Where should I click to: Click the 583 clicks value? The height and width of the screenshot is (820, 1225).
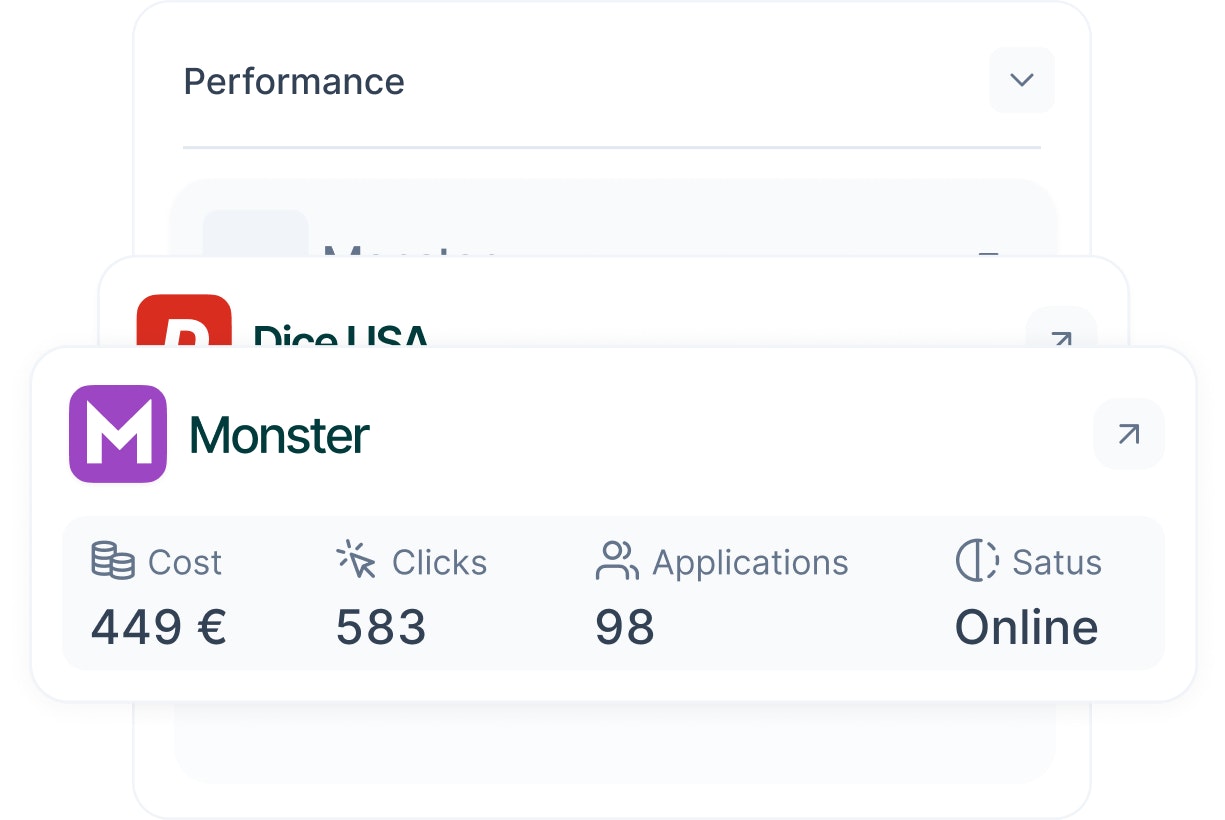click(x=381, y=628)
